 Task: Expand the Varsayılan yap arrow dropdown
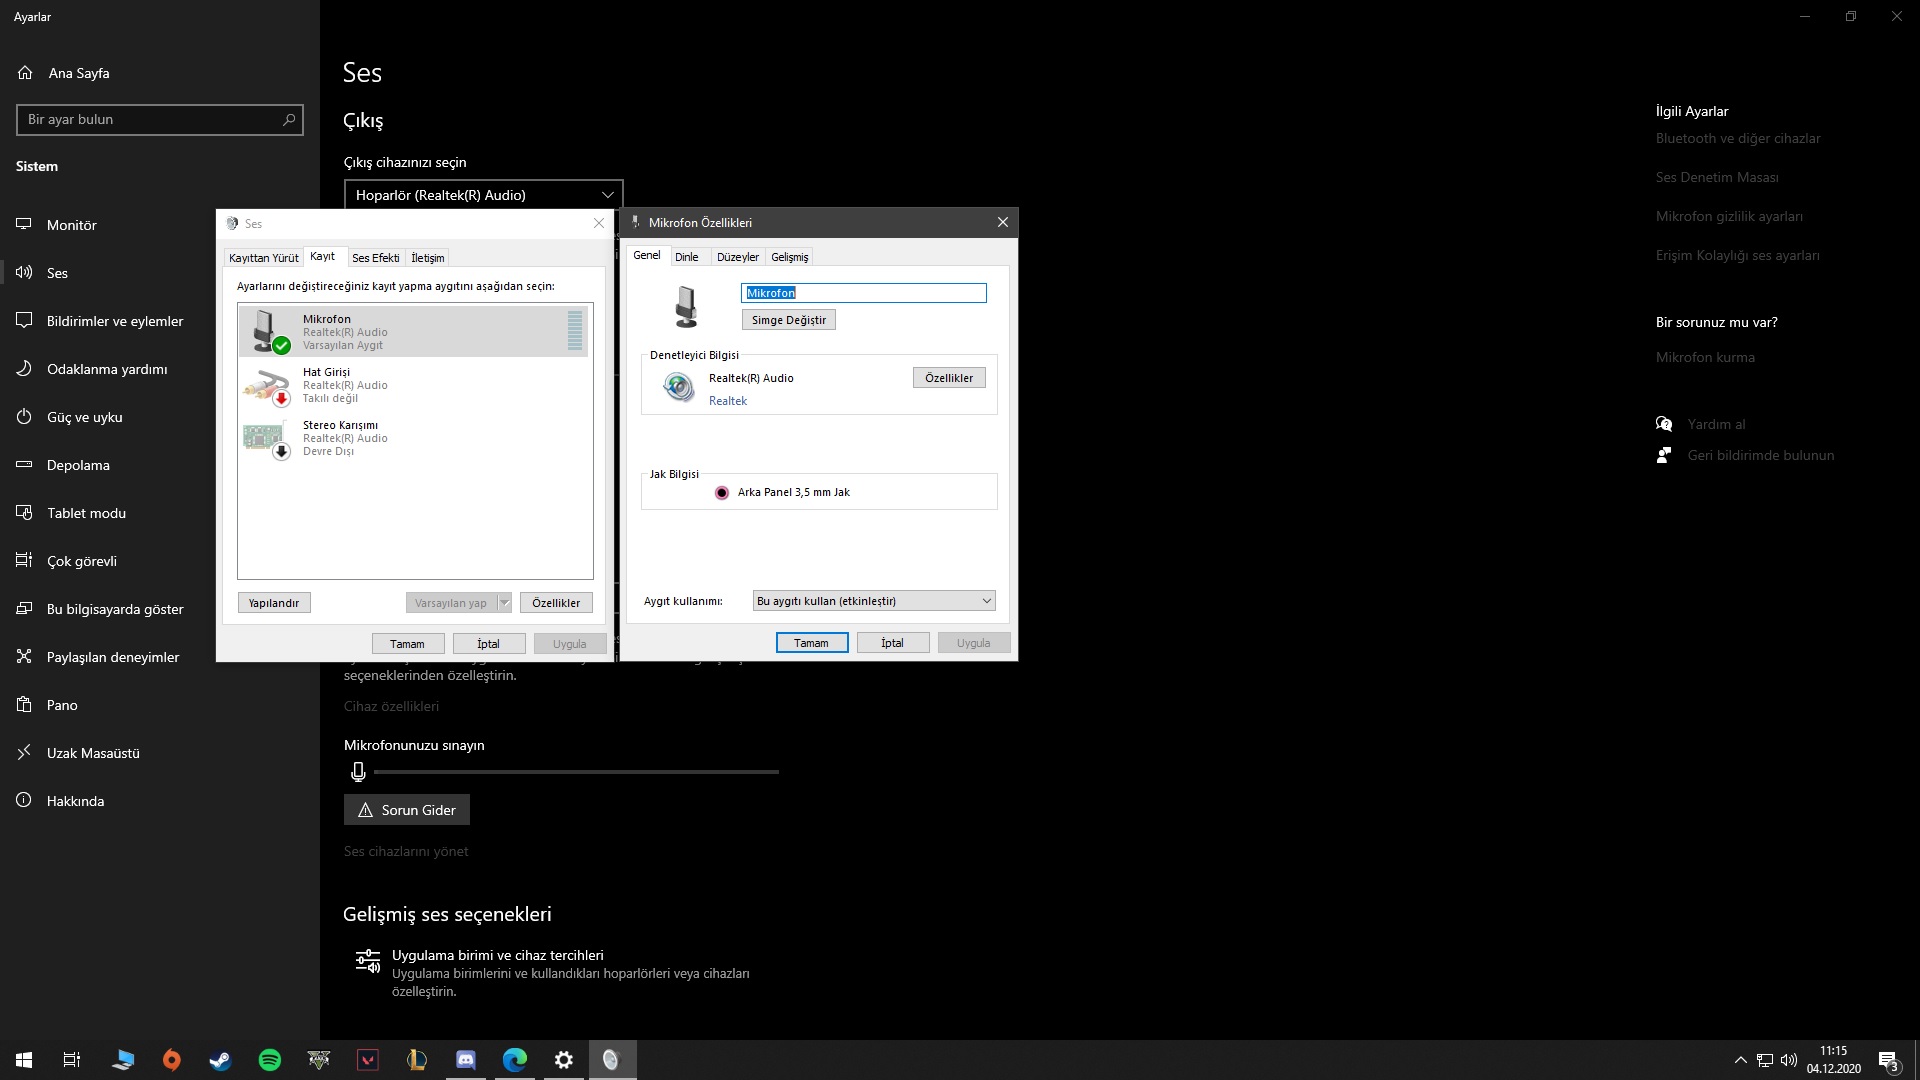pos(505,603)
